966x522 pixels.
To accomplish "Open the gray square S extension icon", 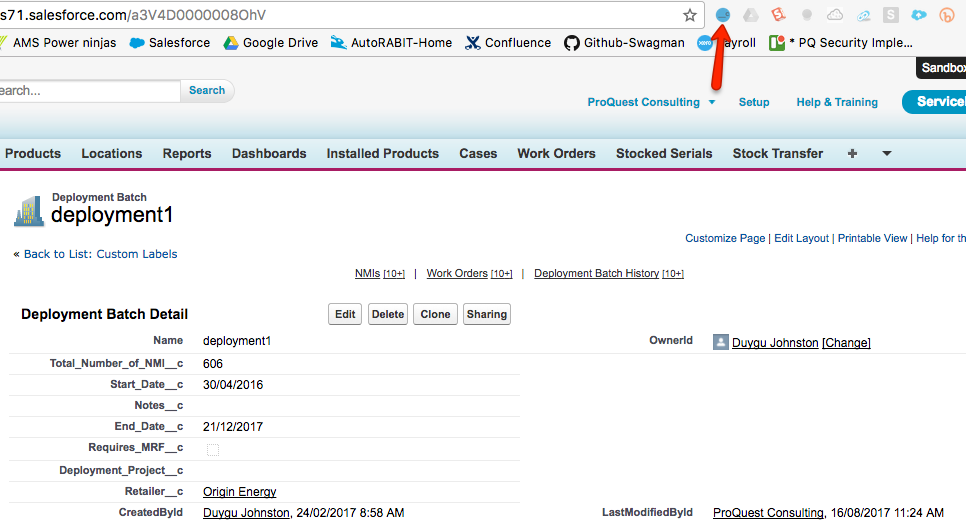I will 890,15.
